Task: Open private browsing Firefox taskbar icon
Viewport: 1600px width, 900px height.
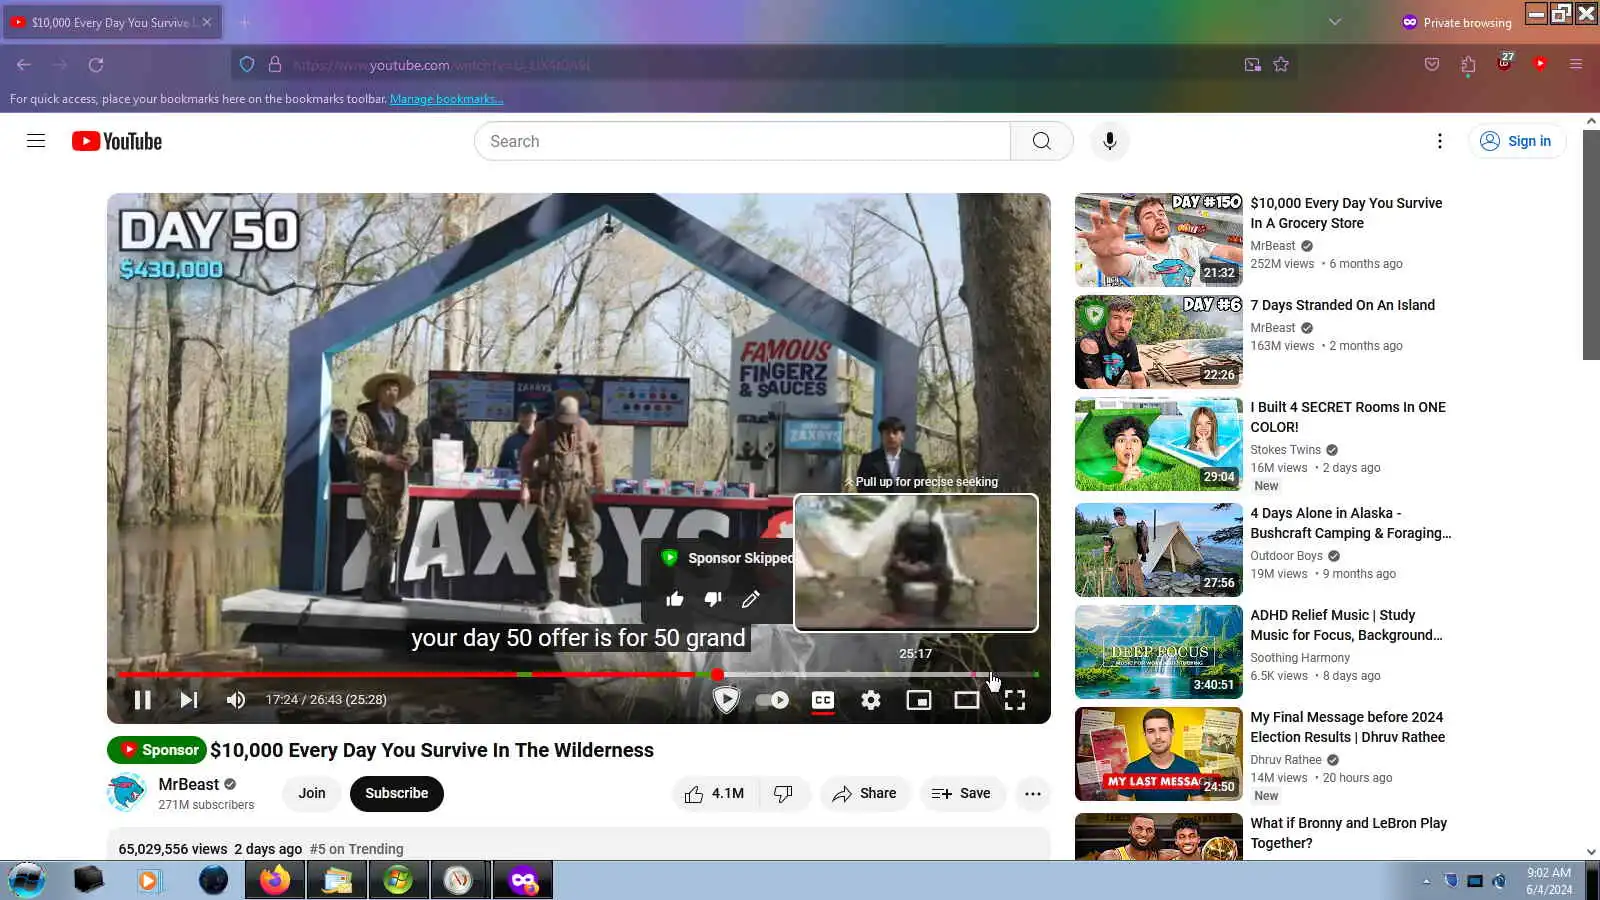Action: [x=522, y=880]
